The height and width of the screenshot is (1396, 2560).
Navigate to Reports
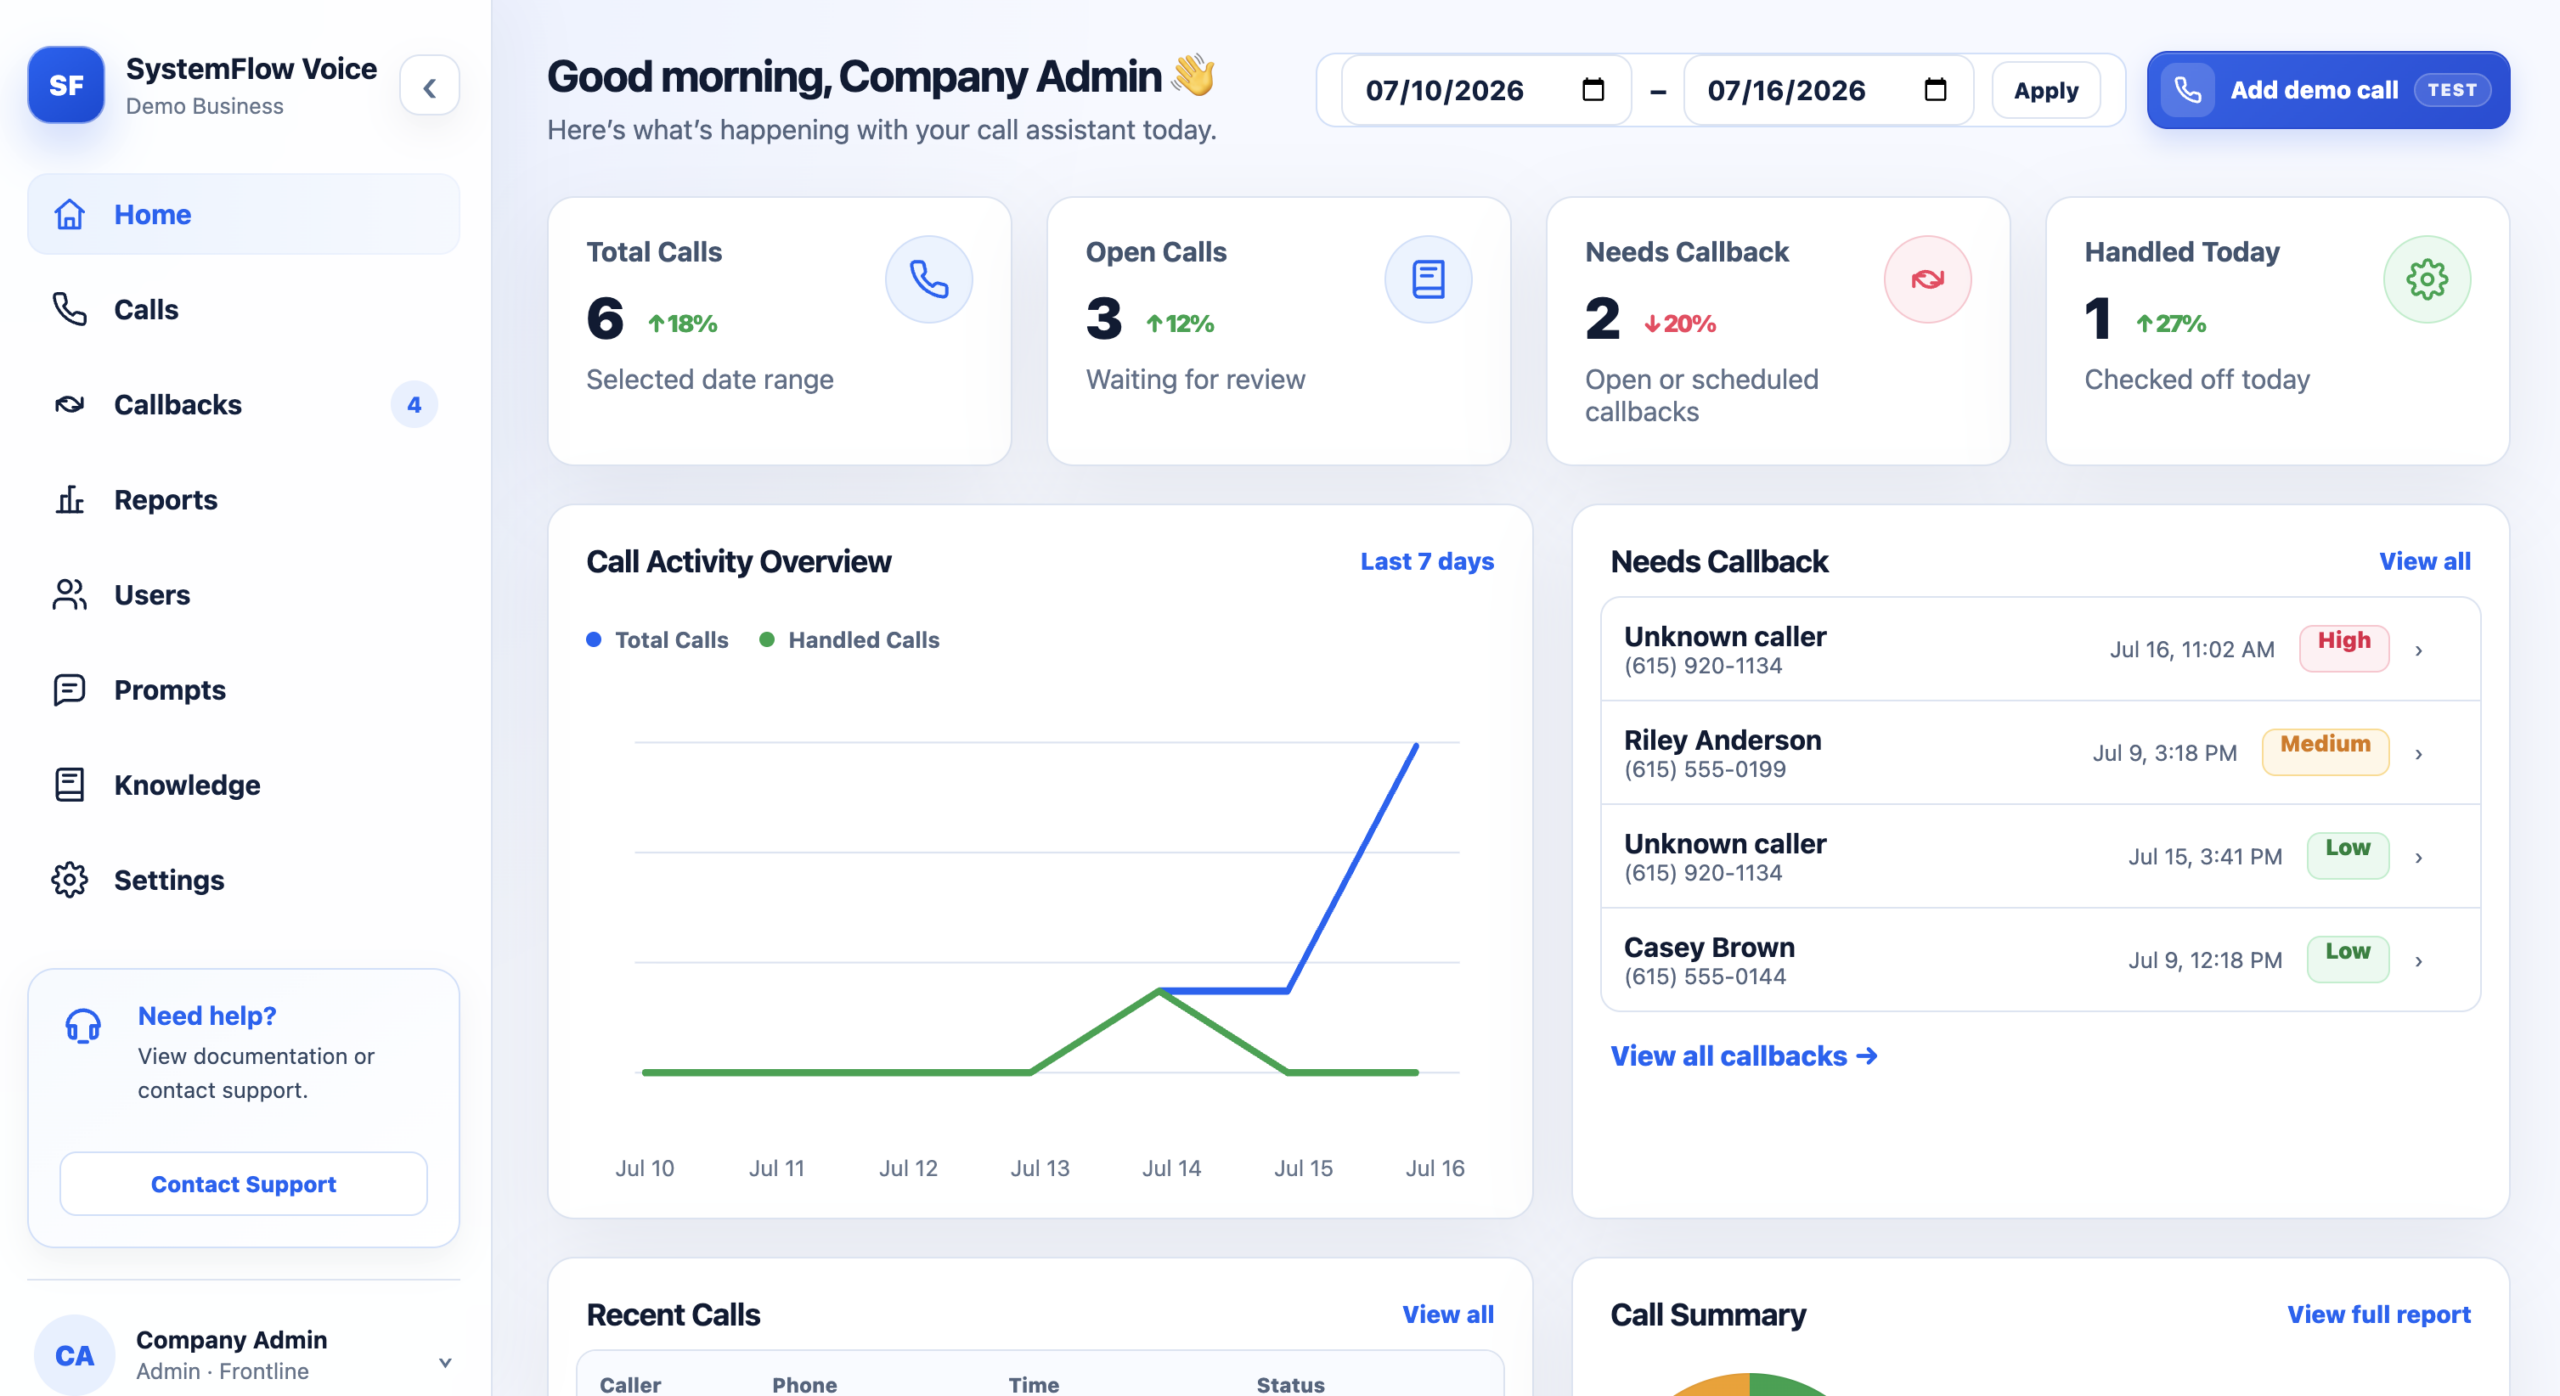point(244,499)
